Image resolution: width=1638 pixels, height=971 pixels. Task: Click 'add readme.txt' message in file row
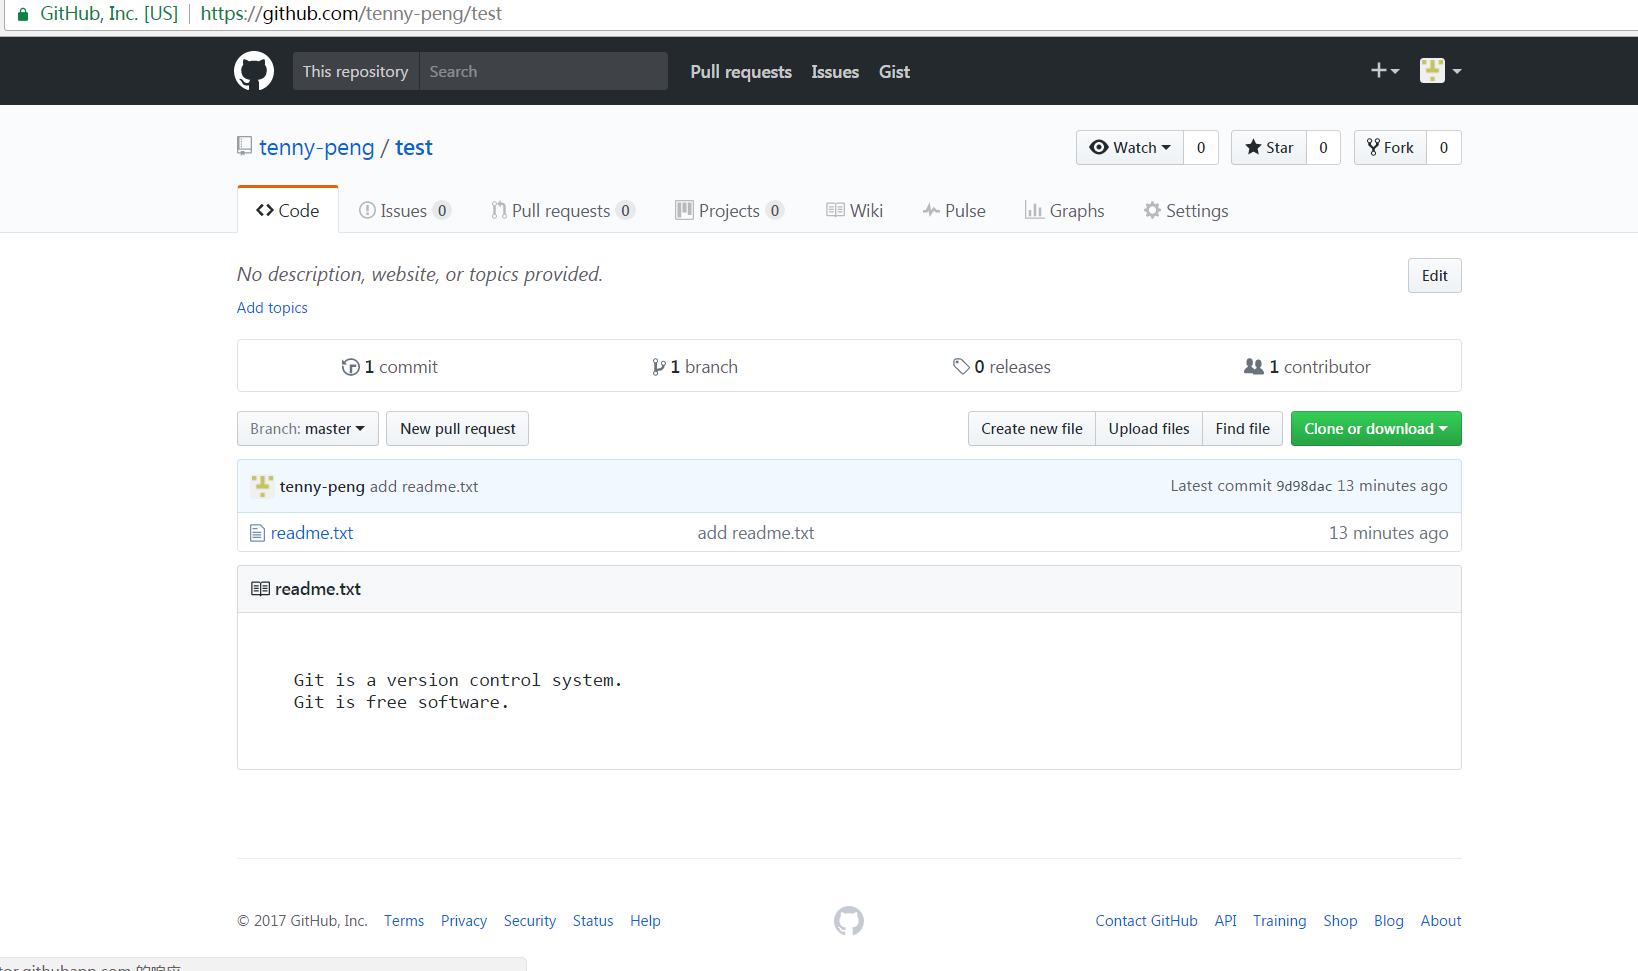756,533
